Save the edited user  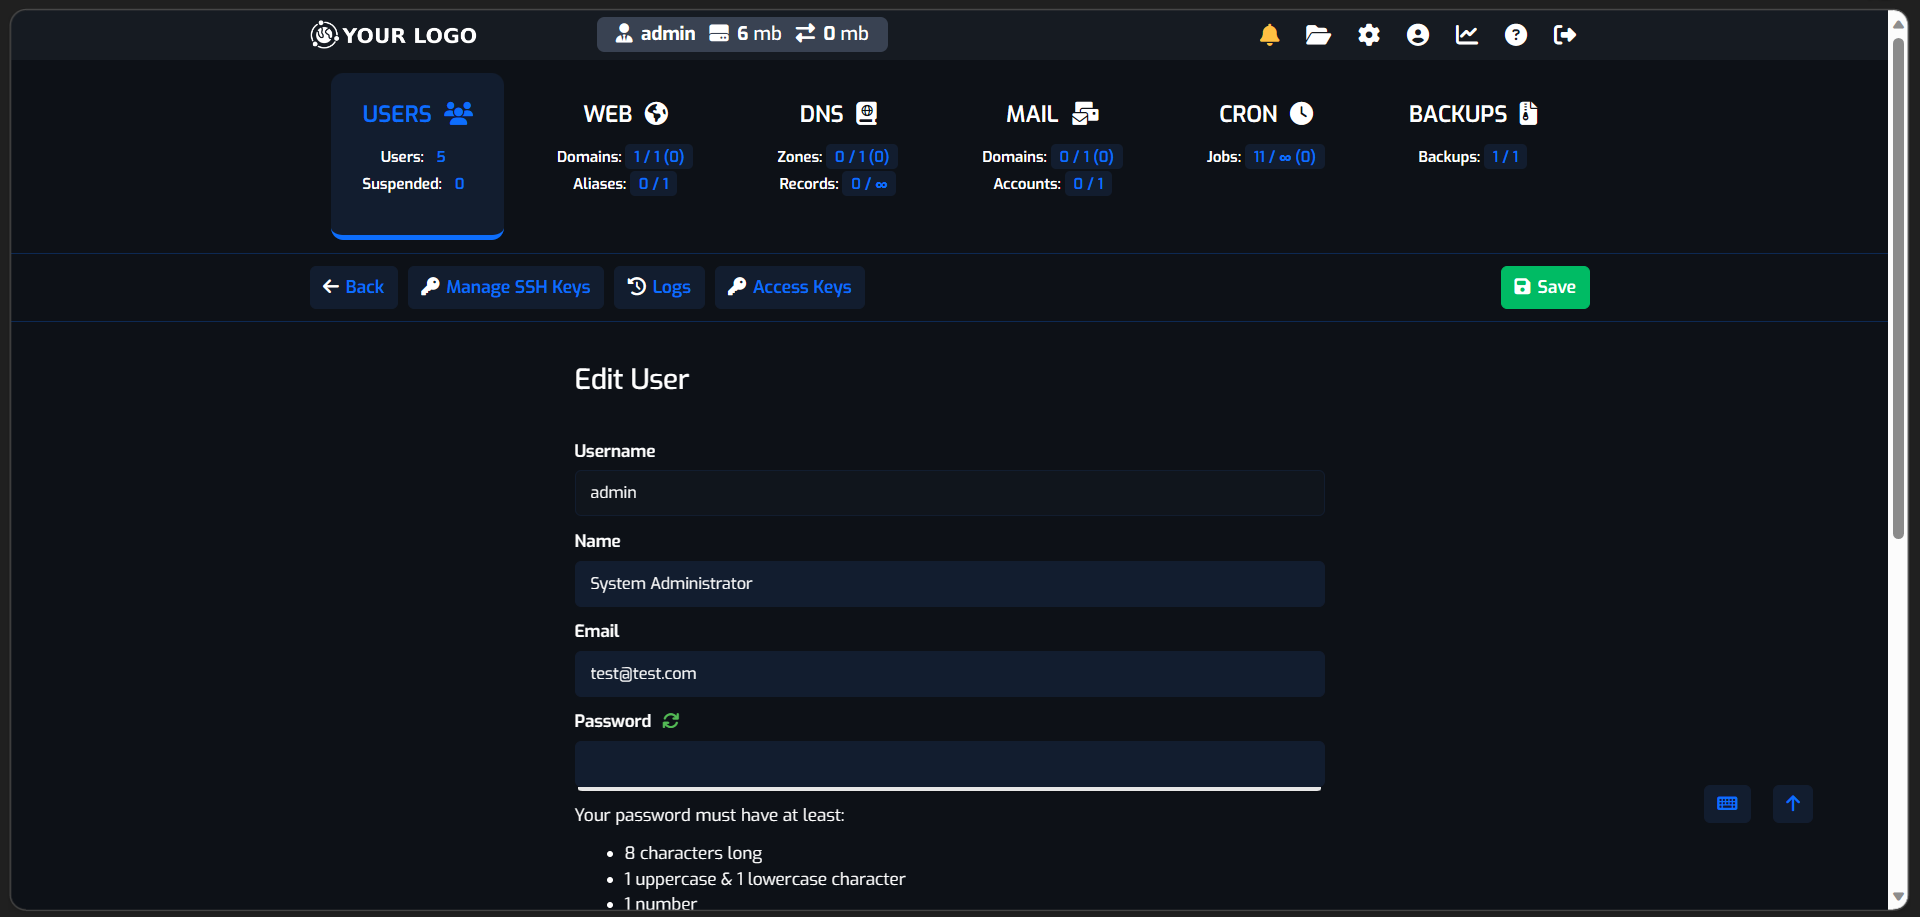click(1544, 287)
